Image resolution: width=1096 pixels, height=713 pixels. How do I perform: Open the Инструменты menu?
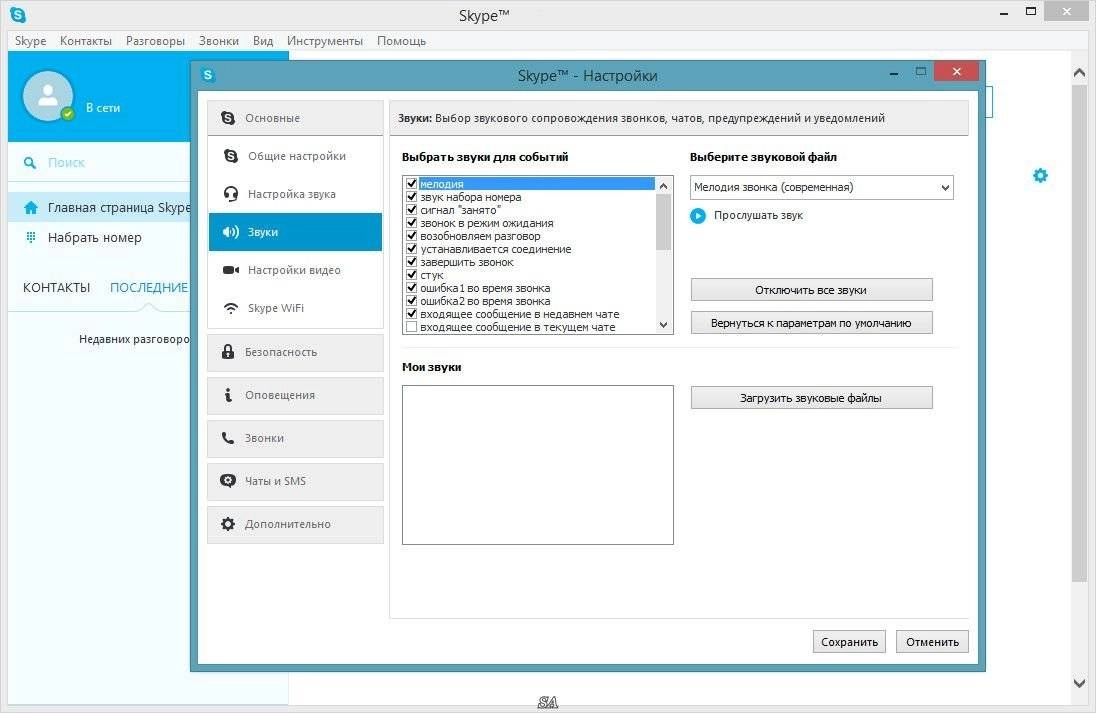tap(325, 41)
